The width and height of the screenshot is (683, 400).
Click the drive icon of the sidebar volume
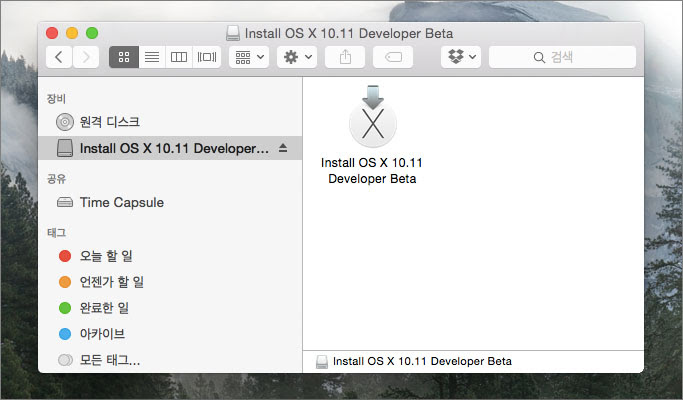[65, 148]
